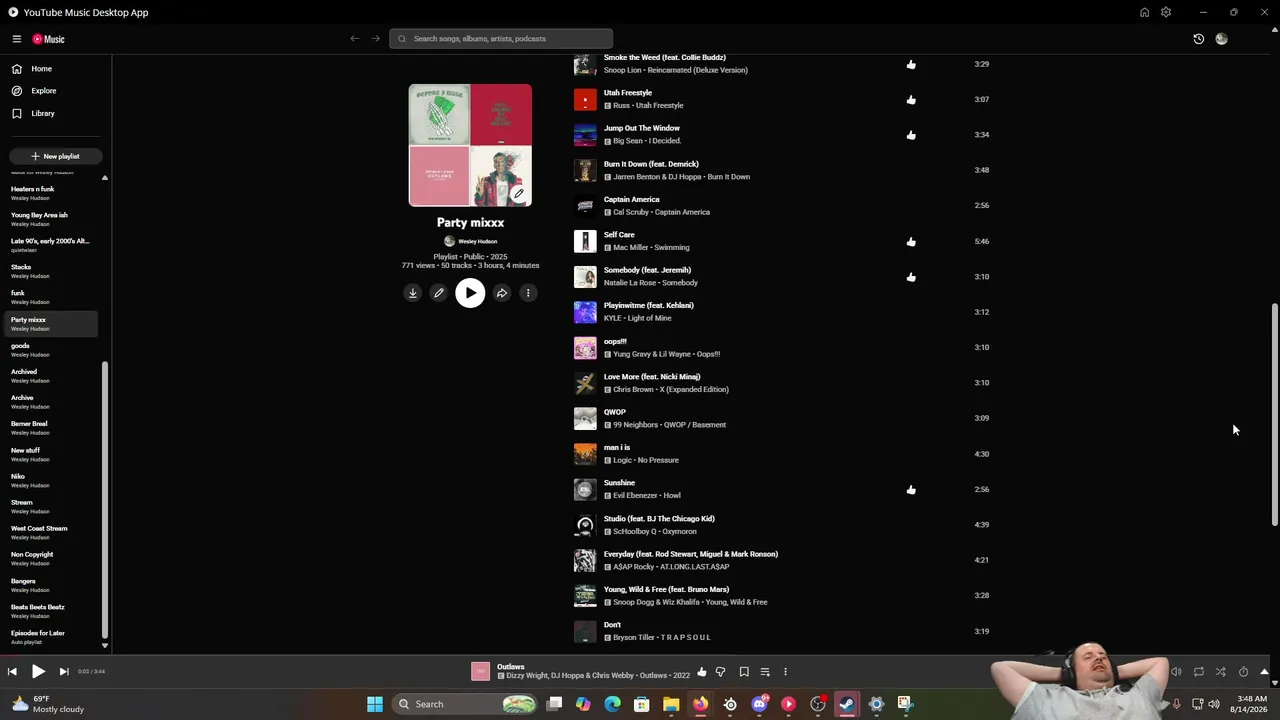Open Microsoft Edge from the taskbar
The height and width of the screenshot is (720, 1280).
tap(612, 704)
